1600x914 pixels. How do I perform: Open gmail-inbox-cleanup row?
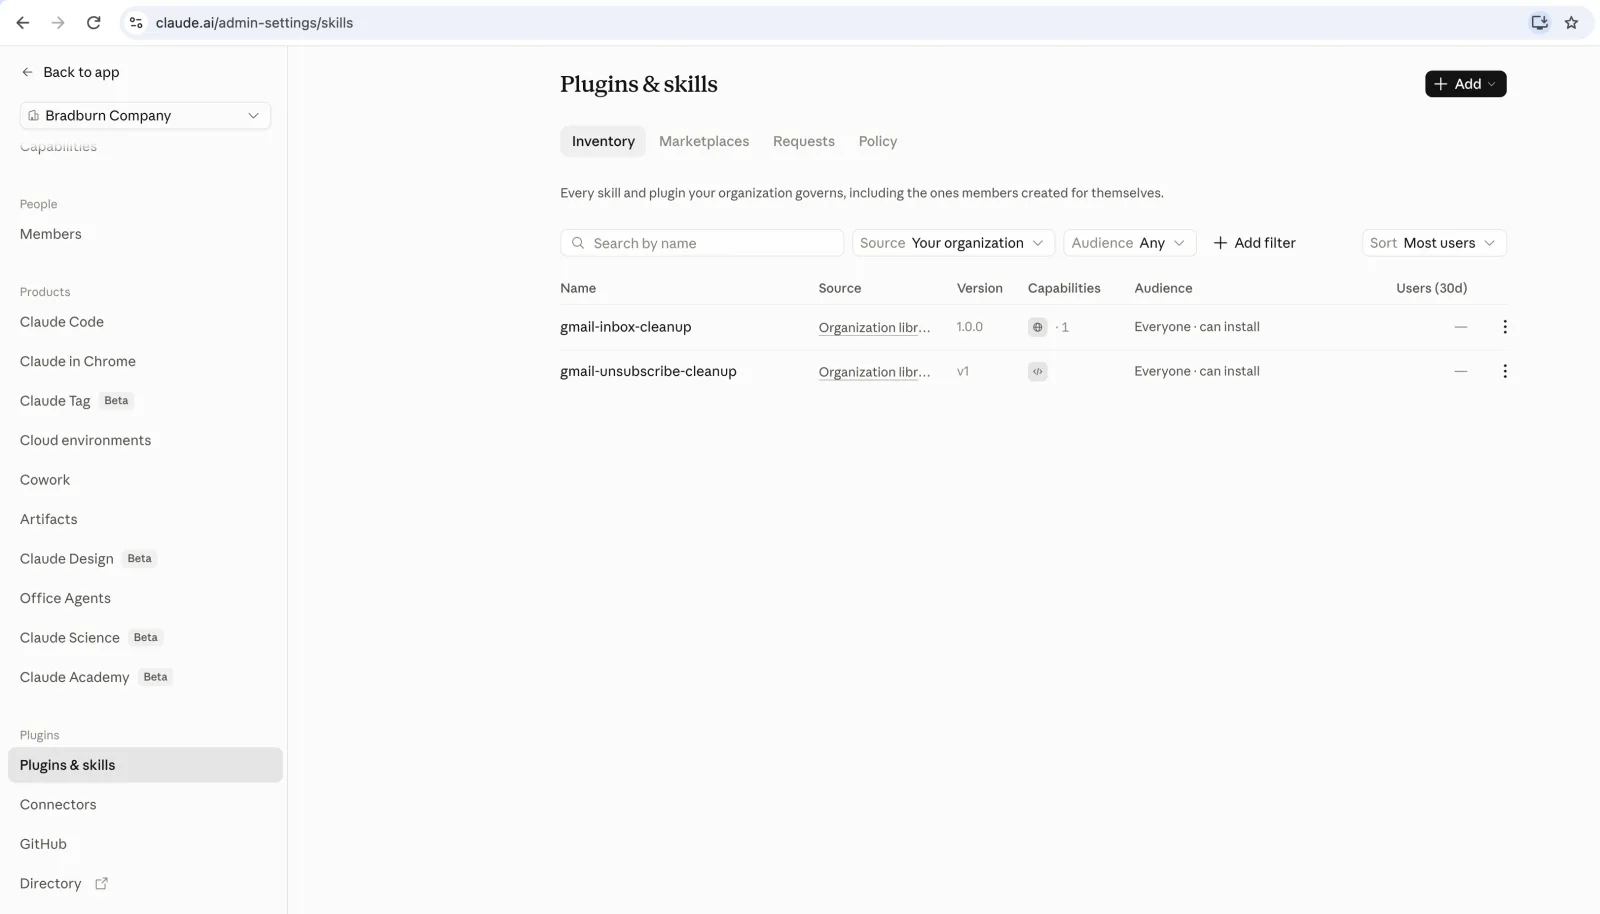click(1033, 327)
